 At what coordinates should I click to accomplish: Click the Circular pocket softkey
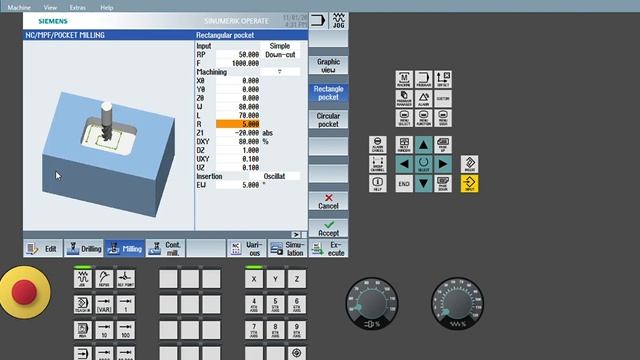[x=329, y=120]
